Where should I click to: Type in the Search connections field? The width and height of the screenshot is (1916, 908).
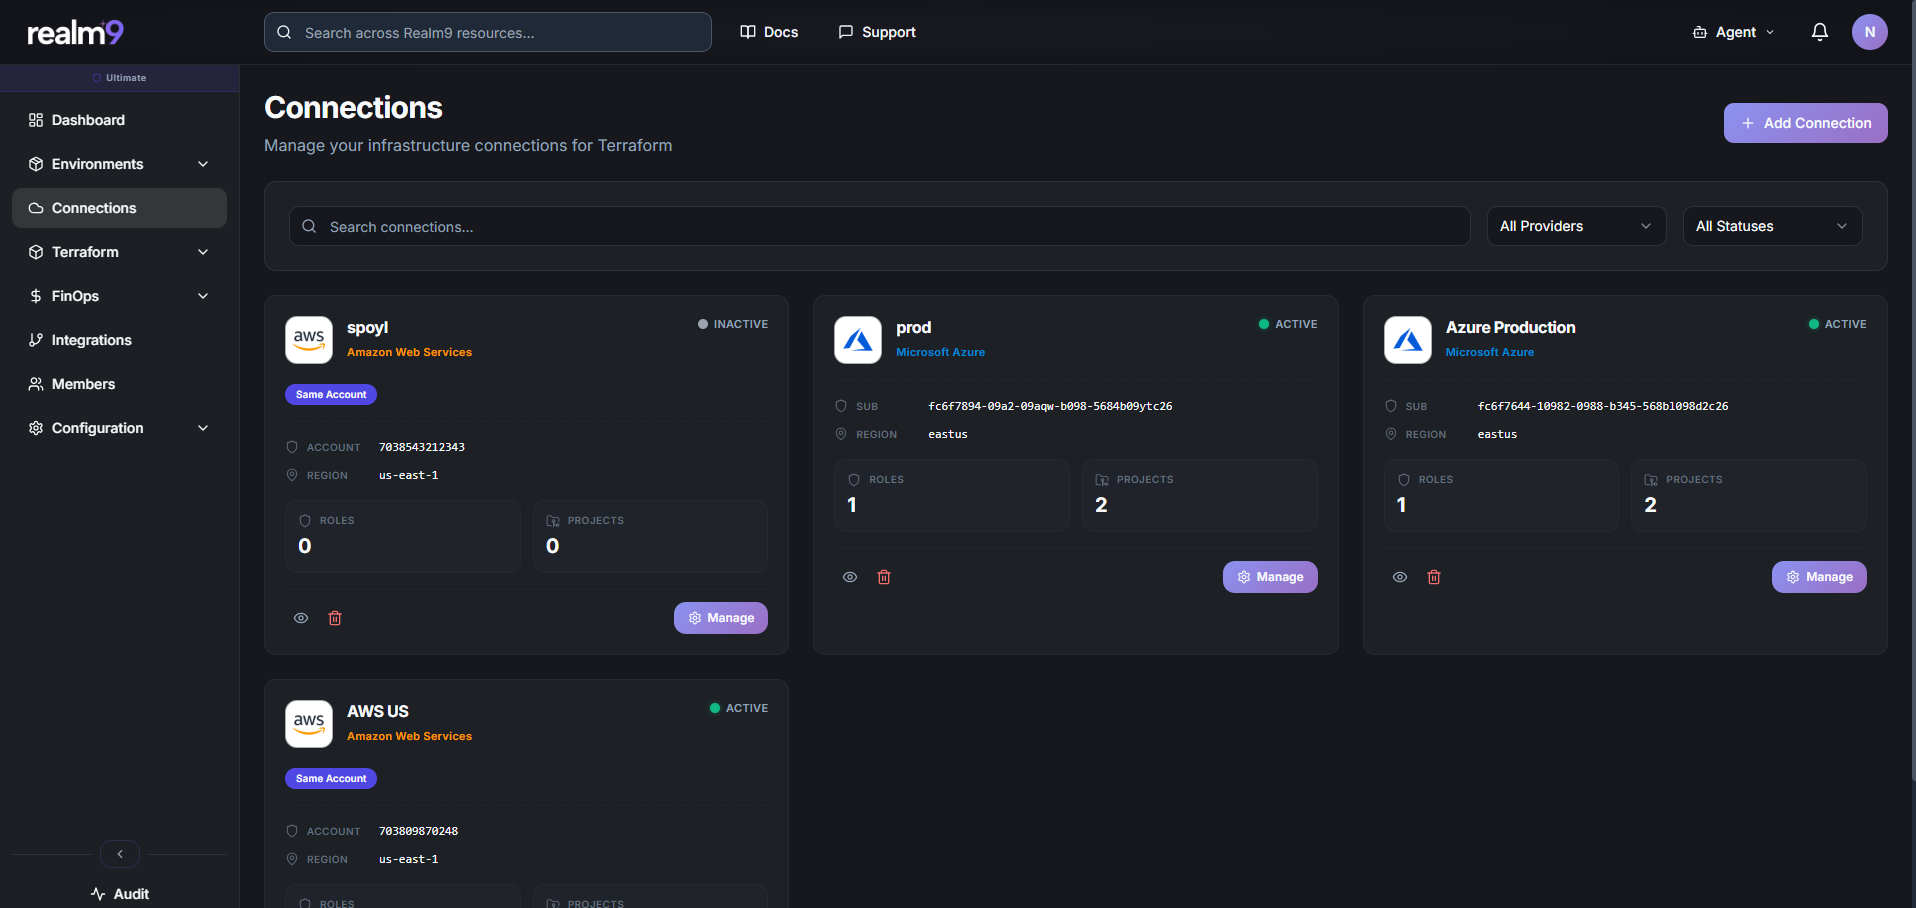(878, 226)
